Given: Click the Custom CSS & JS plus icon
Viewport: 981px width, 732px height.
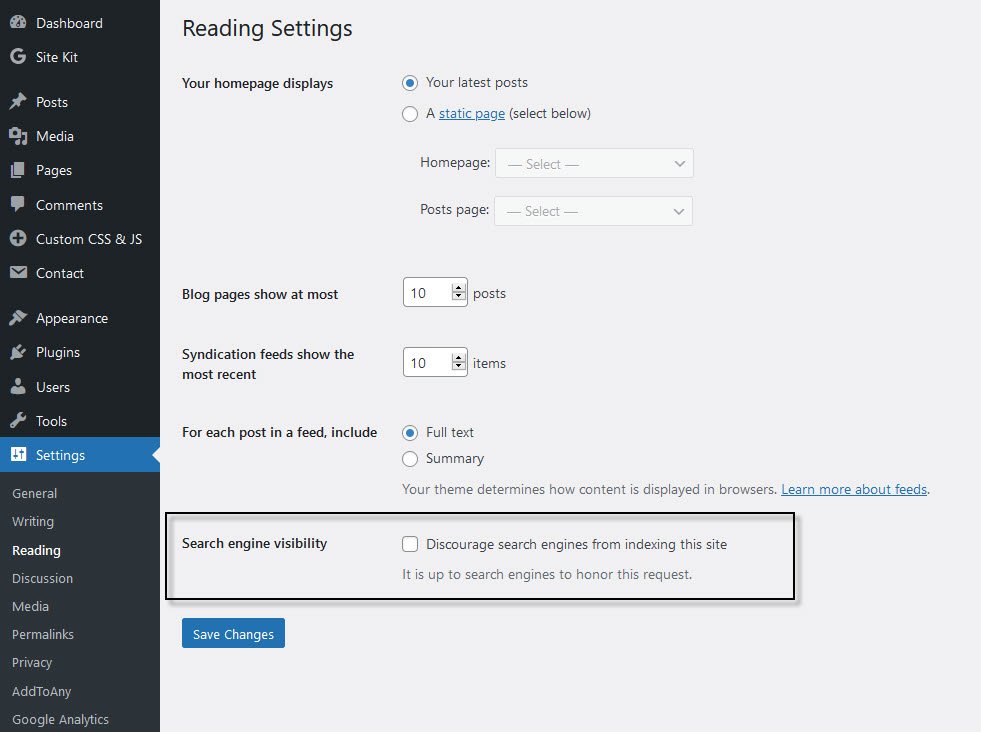Looking at the screenshot, I should tap(18, 238).
